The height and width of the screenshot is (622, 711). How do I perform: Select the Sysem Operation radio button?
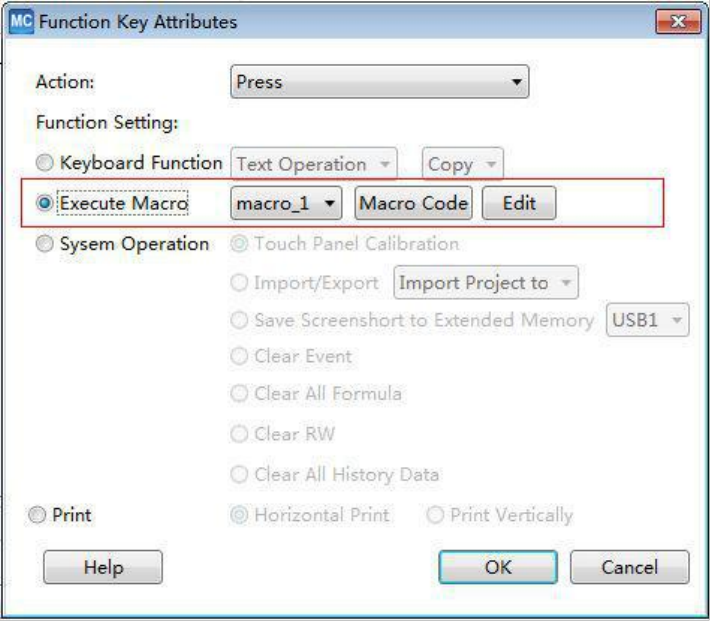point(43,244)
